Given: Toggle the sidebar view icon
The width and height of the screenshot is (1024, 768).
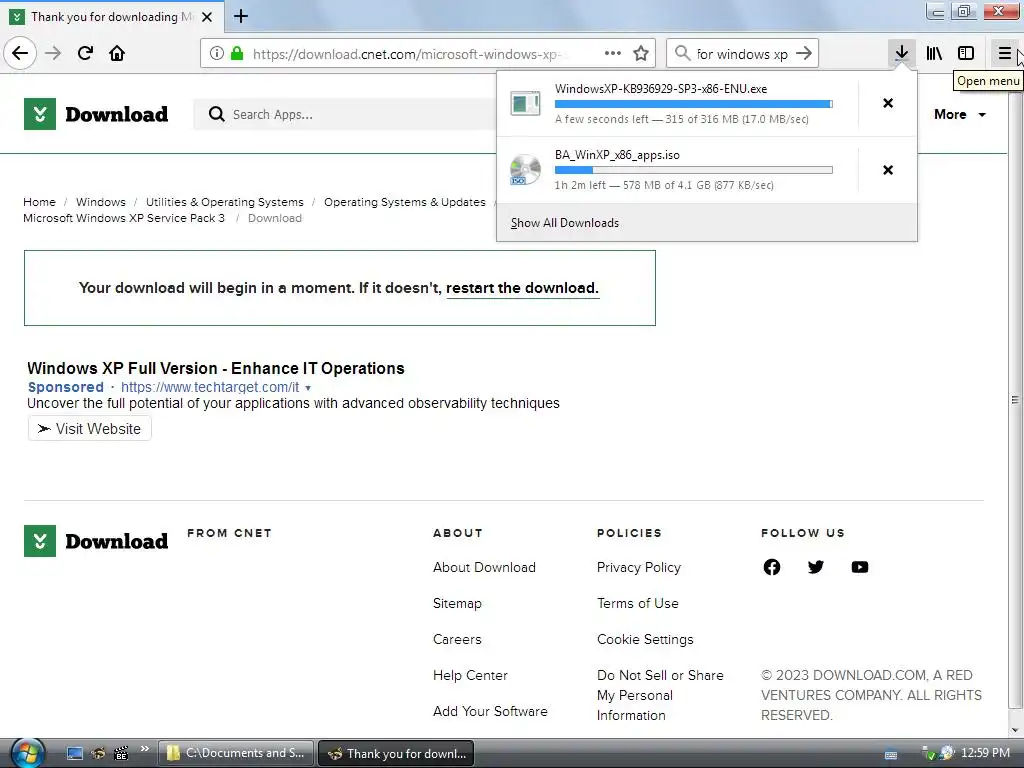Looking at the screenshot, I should pos(966,53).
